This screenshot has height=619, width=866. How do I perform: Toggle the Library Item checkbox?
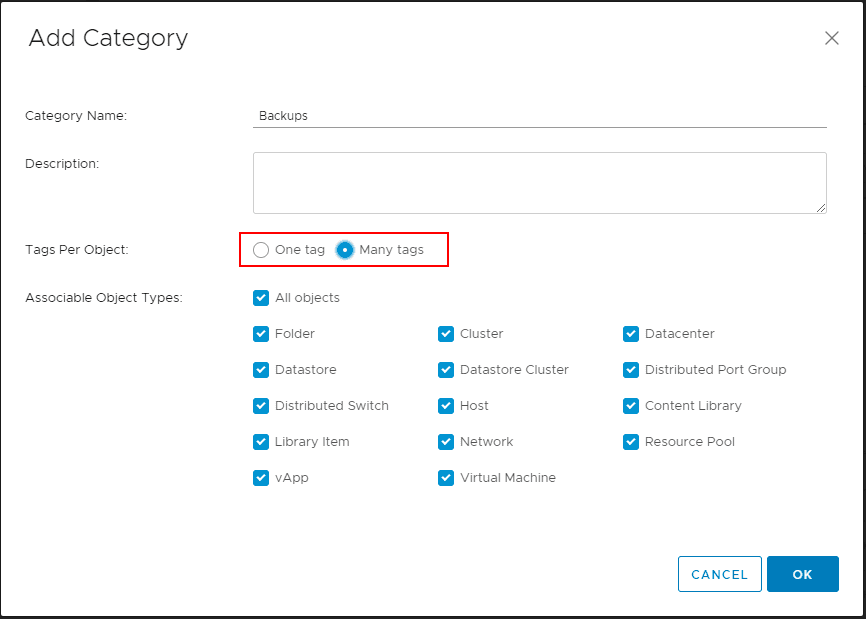pyautogui.click(x=261, y=441)
